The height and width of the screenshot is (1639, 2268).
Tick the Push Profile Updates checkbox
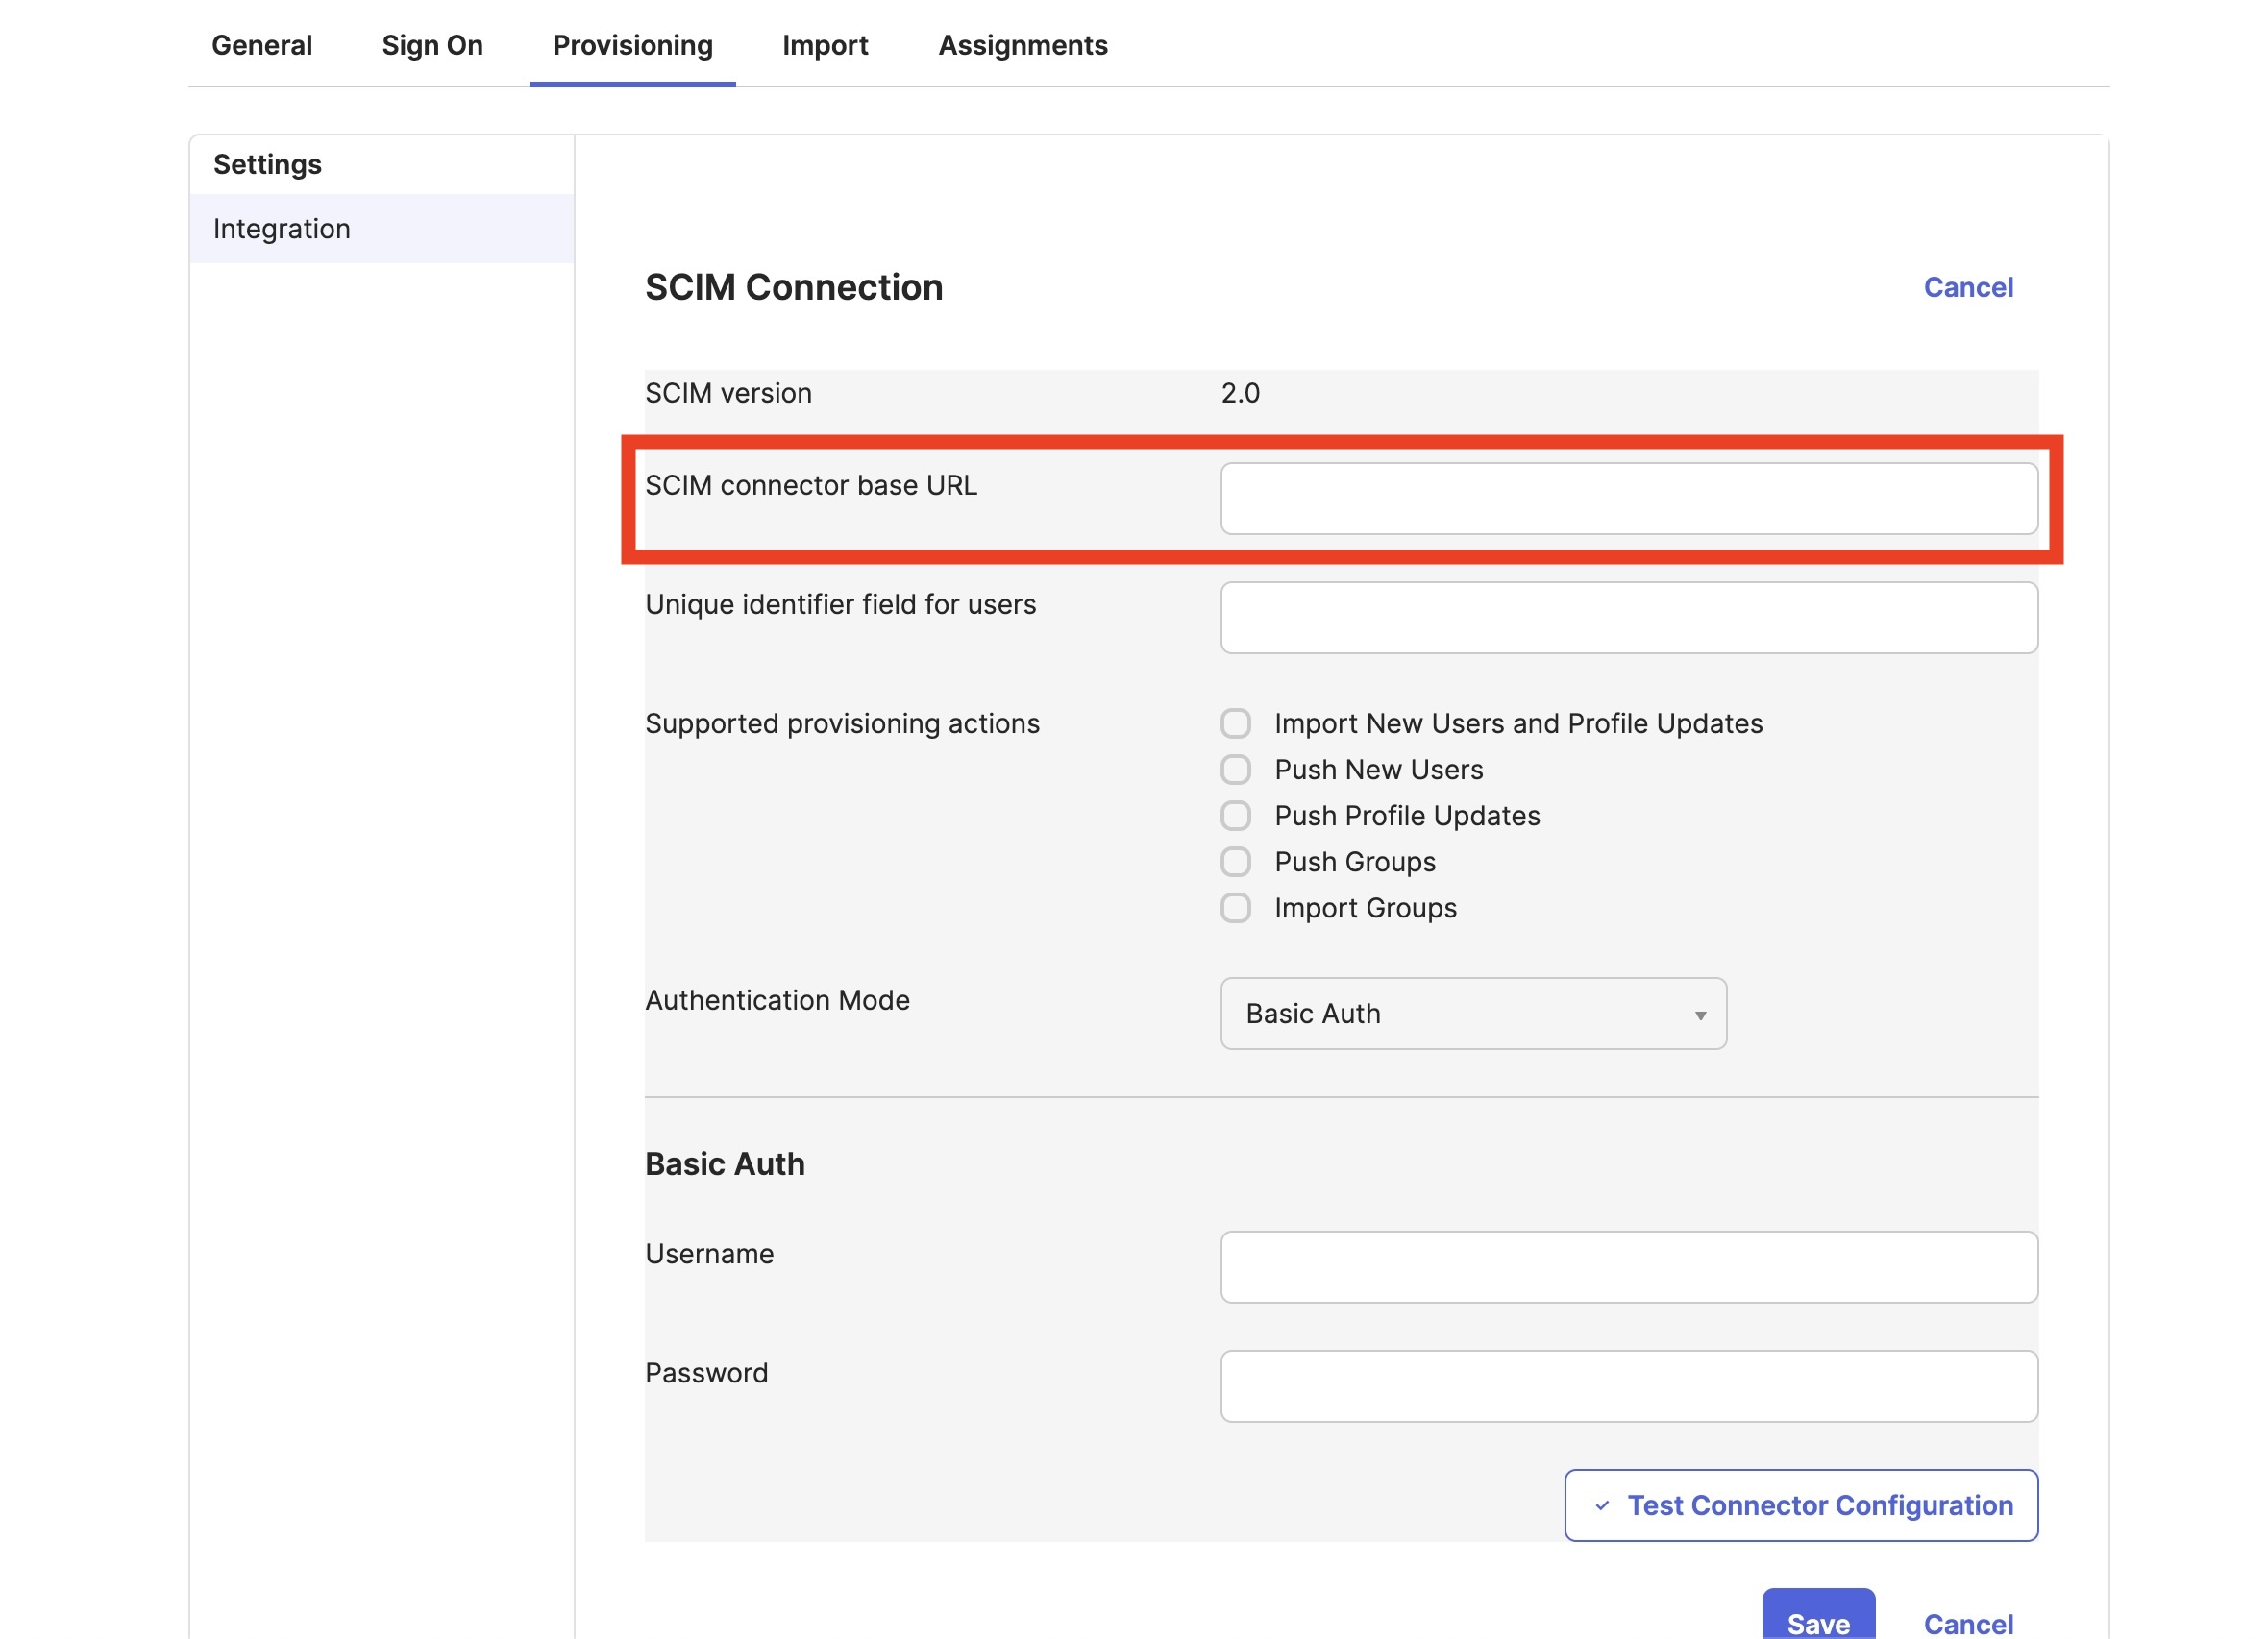pyautogui.click(x=1235, y=815)
